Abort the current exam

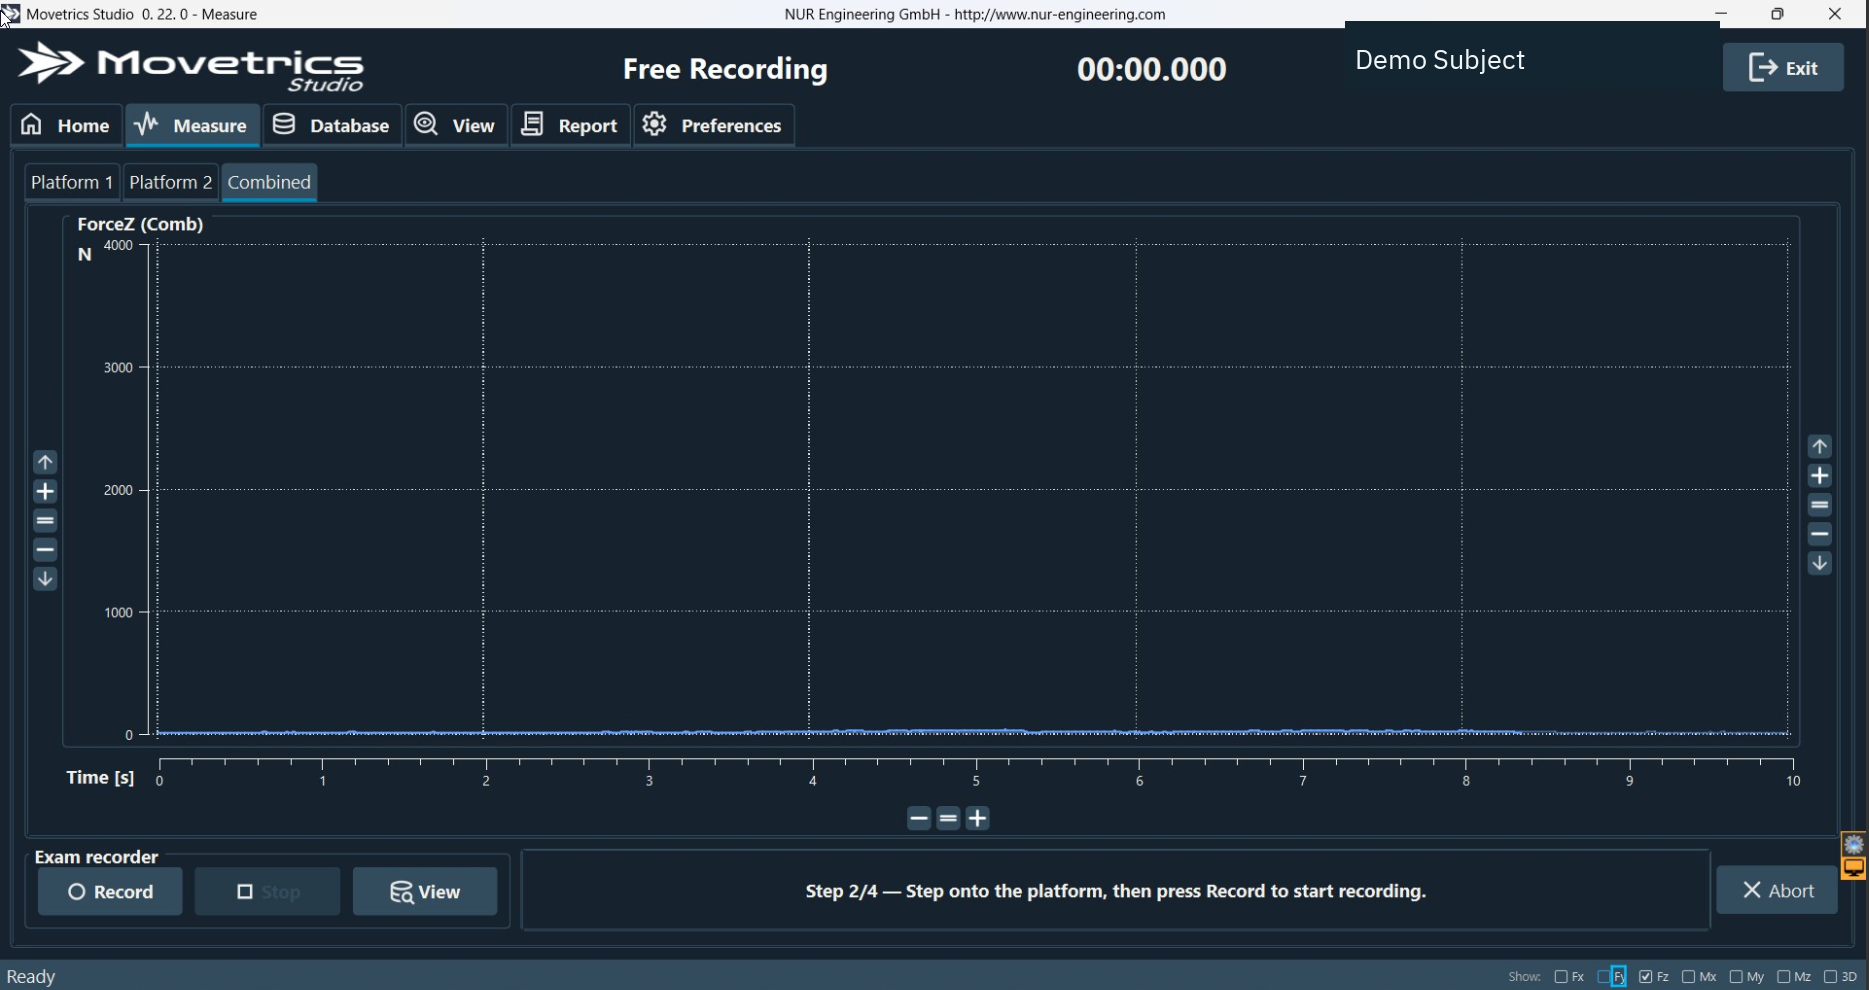[x=1777, y=890]
